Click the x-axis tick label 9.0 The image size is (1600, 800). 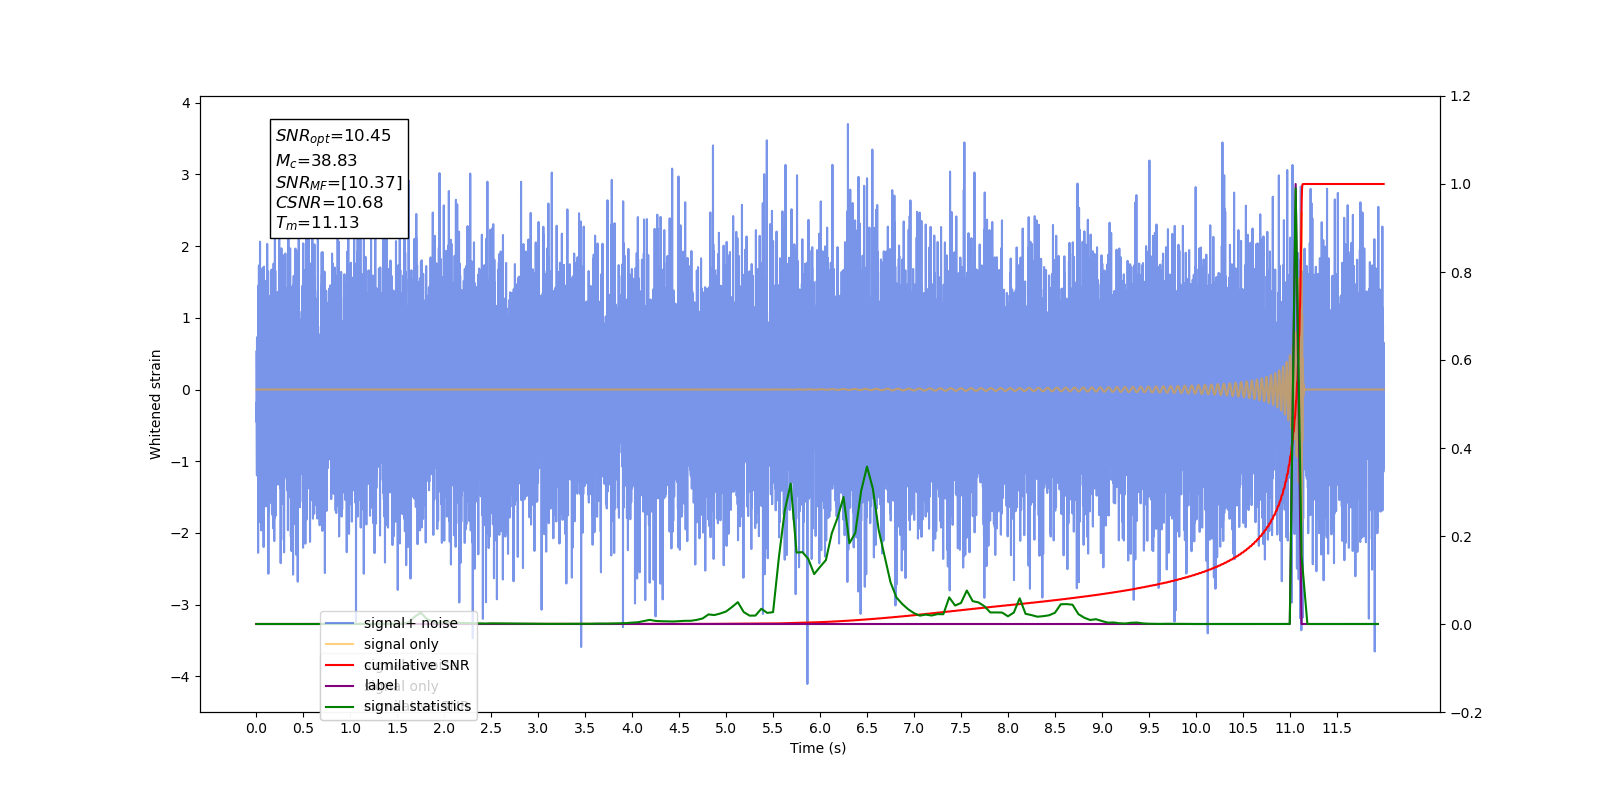pyautogui.click(x=1102, y=728)
